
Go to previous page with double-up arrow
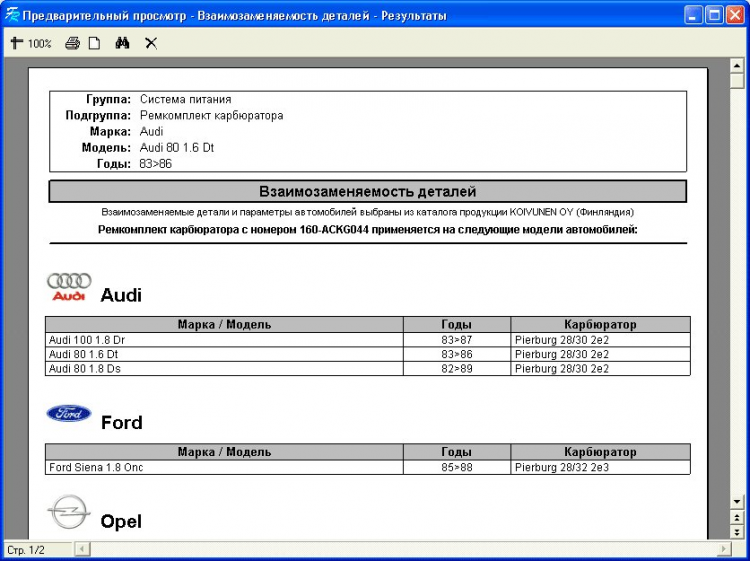(737, 517)
